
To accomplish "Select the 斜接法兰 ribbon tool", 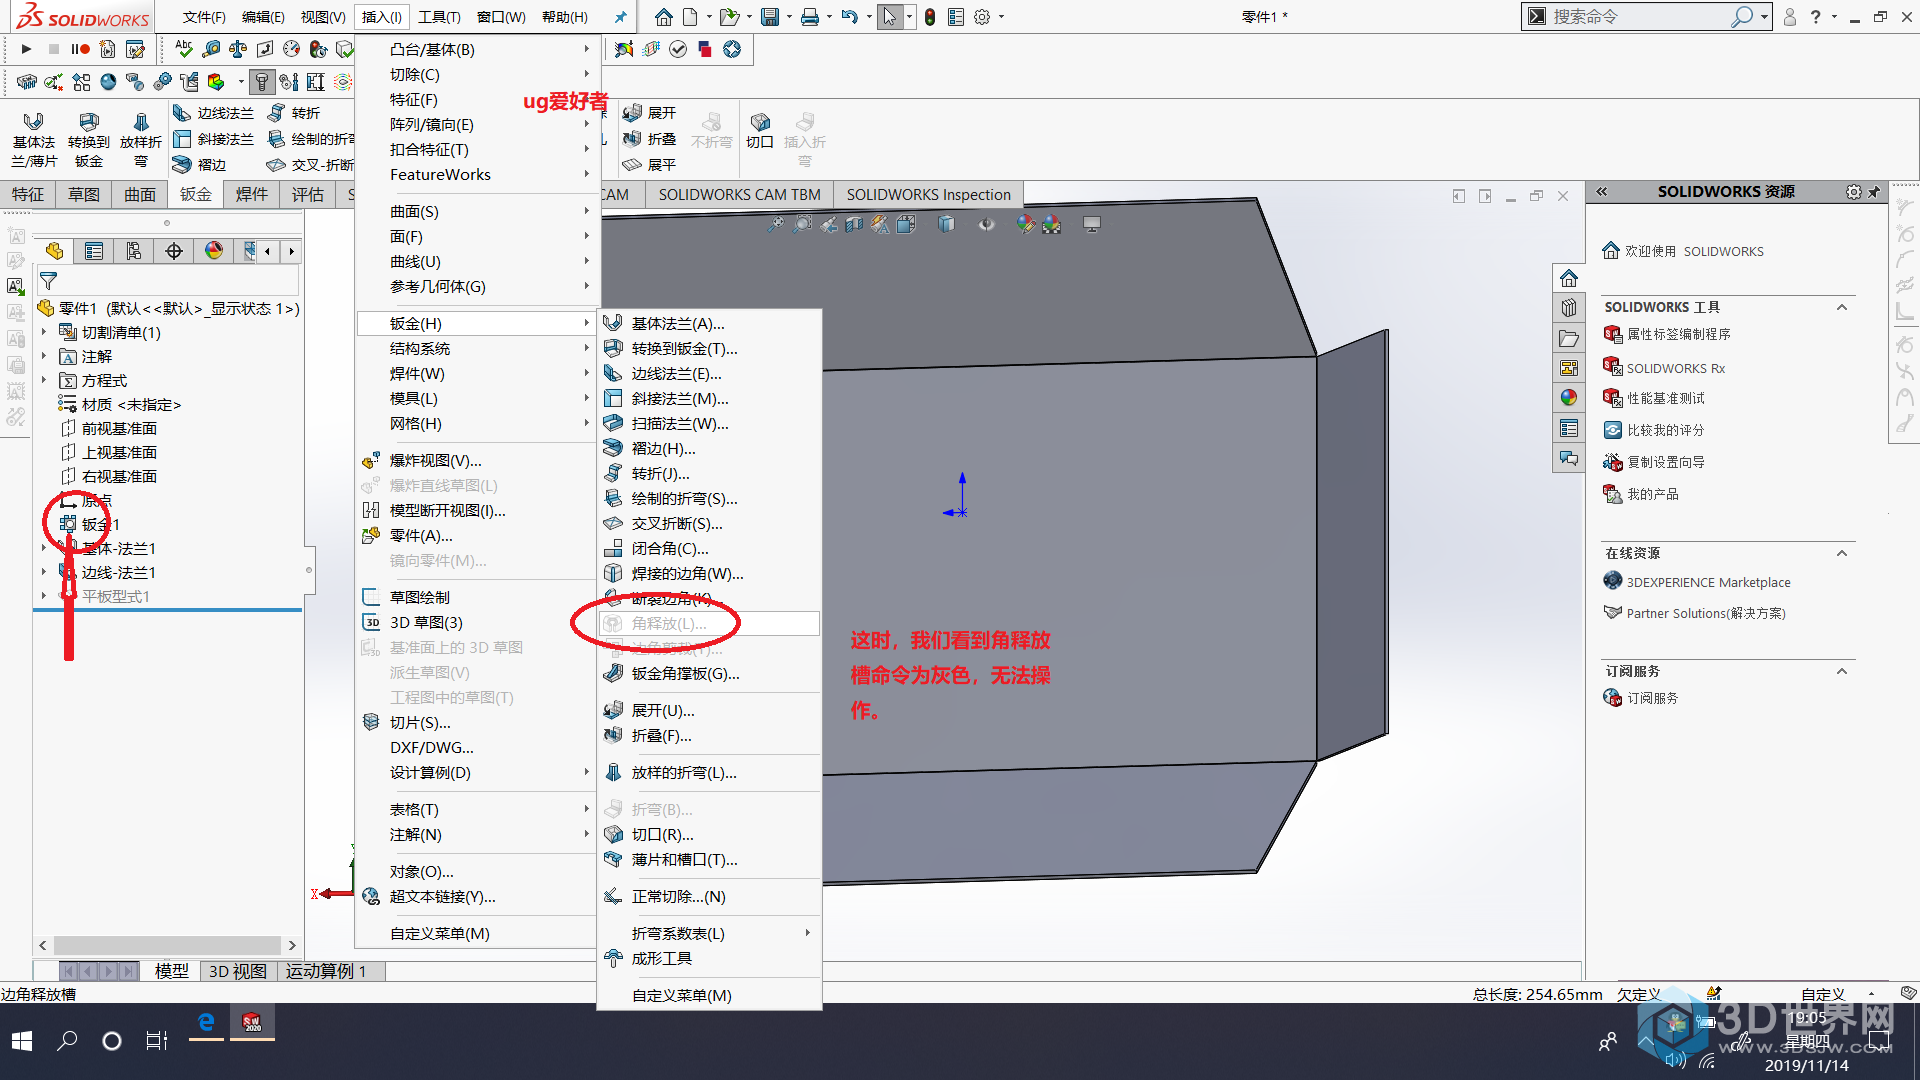I will coord(213,139).
